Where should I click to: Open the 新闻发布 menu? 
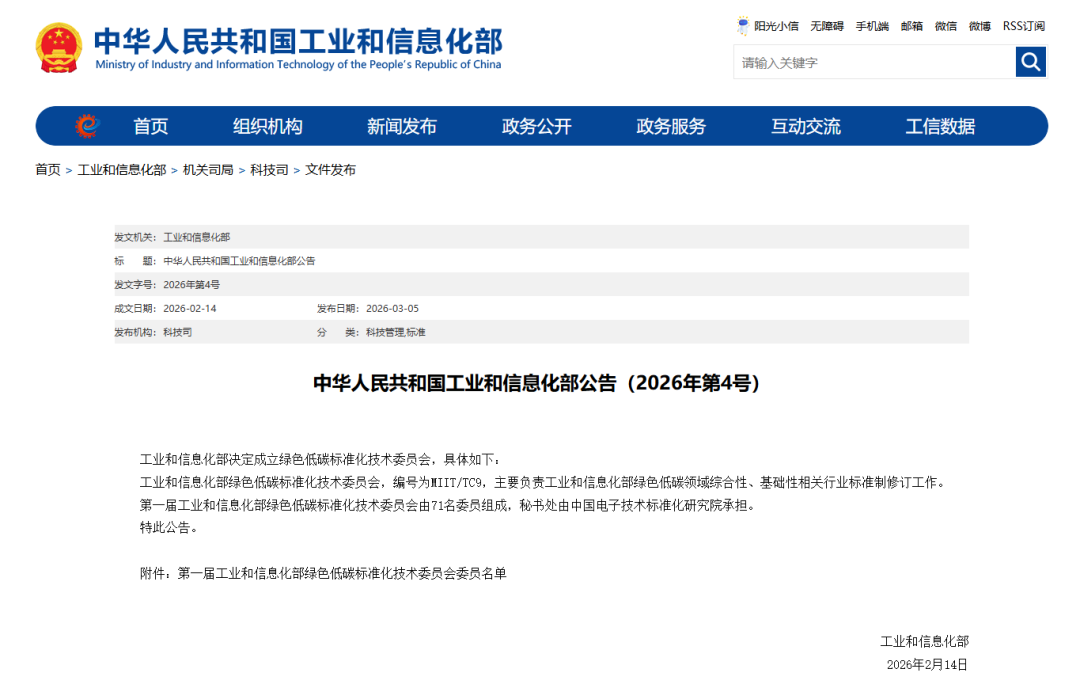pos(402,126)
